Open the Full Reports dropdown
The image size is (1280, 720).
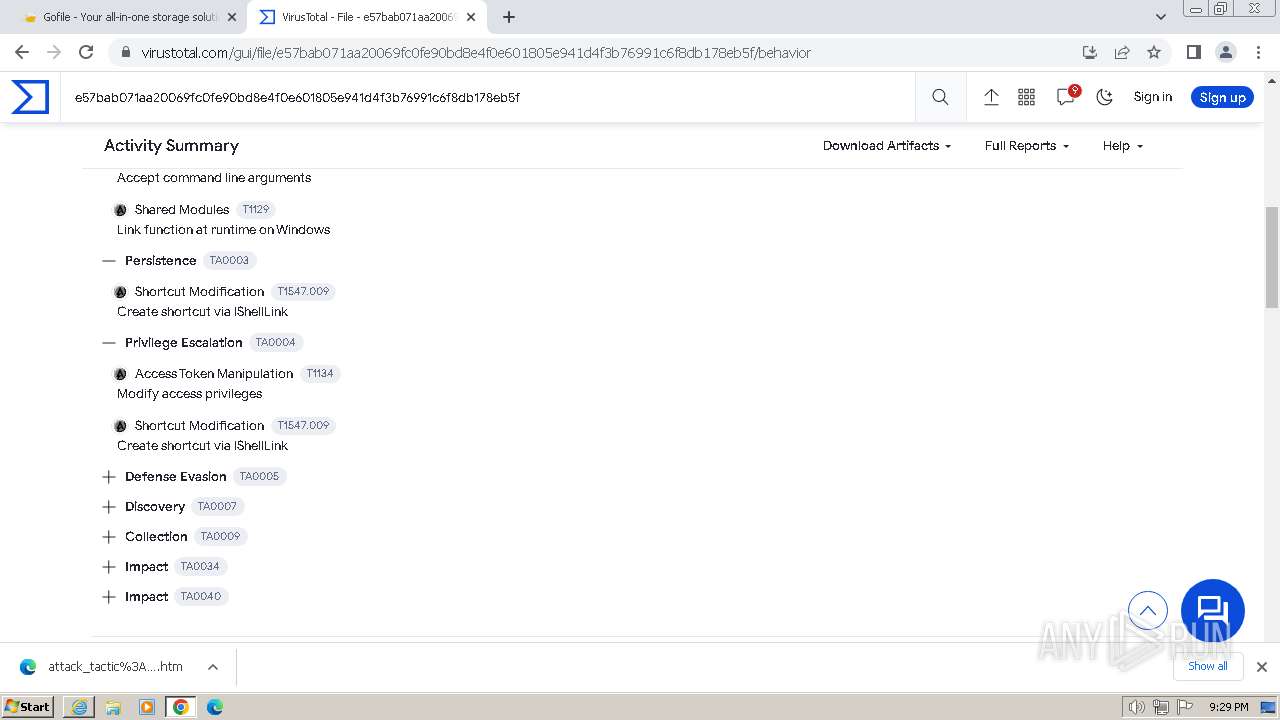(x=1027, y=146)
